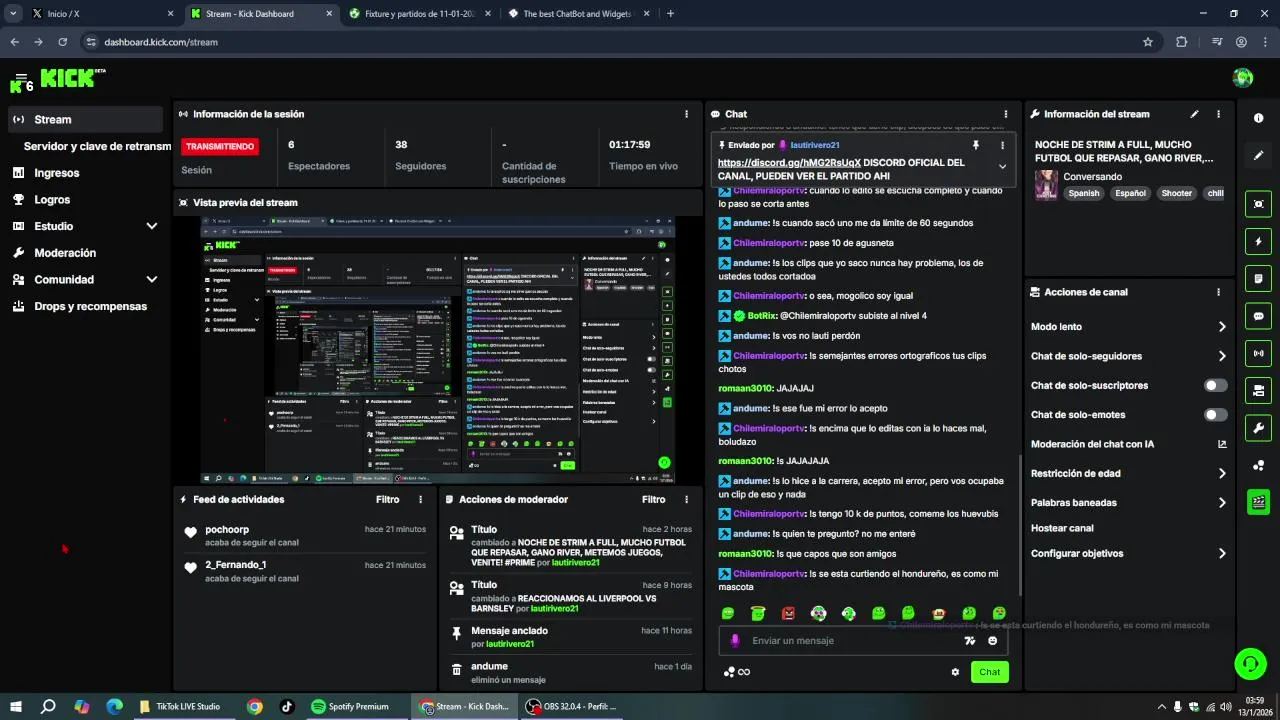The height and width of the screenshot is (720, 1280).
Task: Open options menu of Feed de actividades panel
Action: pos(420,499)
